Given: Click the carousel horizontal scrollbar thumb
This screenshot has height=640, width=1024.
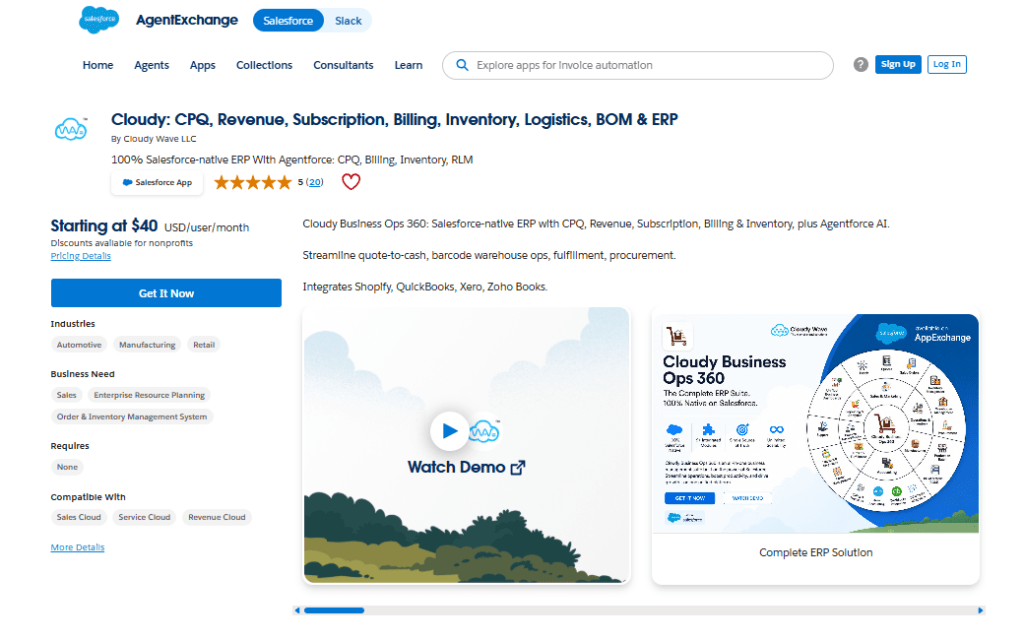Looking at the screenshot, I should tap(334, 611).
